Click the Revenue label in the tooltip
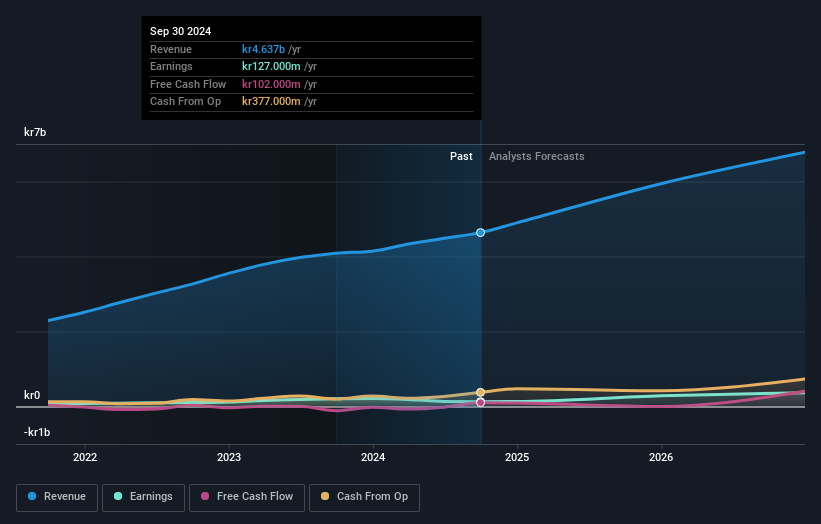The image size is (821, 524). (171, 49)
